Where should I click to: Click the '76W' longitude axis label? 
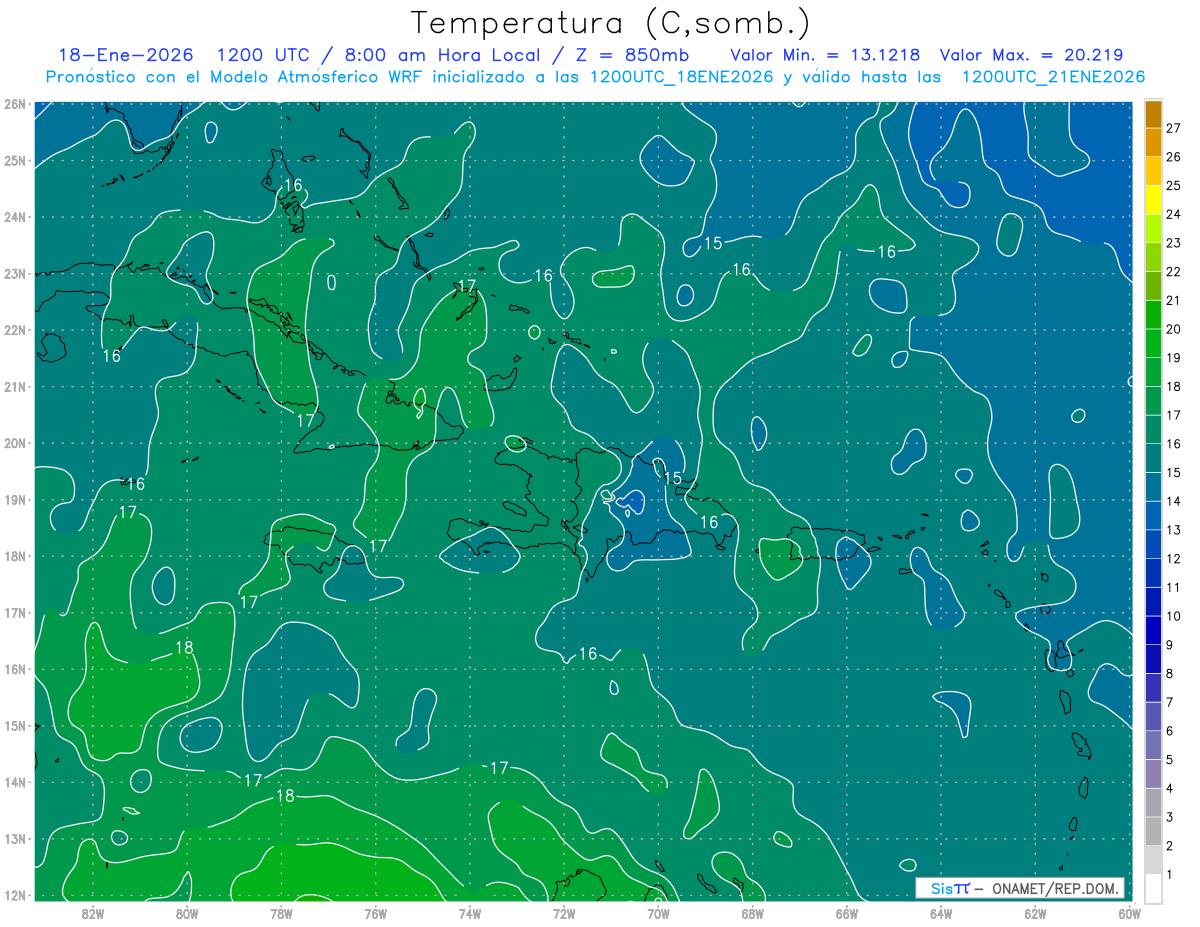(375, 913)
